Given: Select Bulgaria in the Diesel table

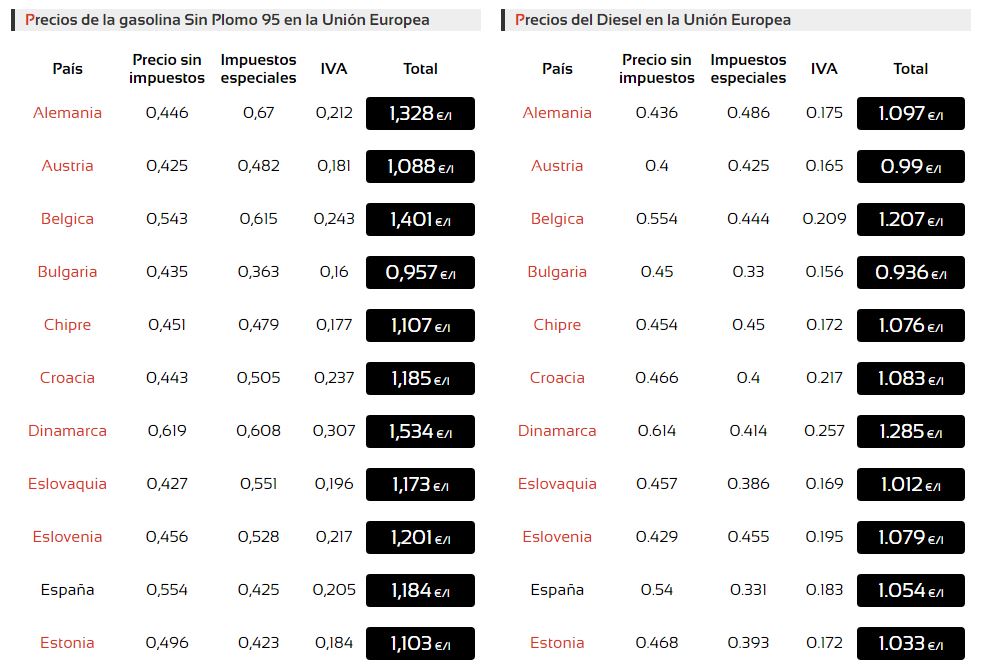Looking at the screenshot, I should (557, 272).
